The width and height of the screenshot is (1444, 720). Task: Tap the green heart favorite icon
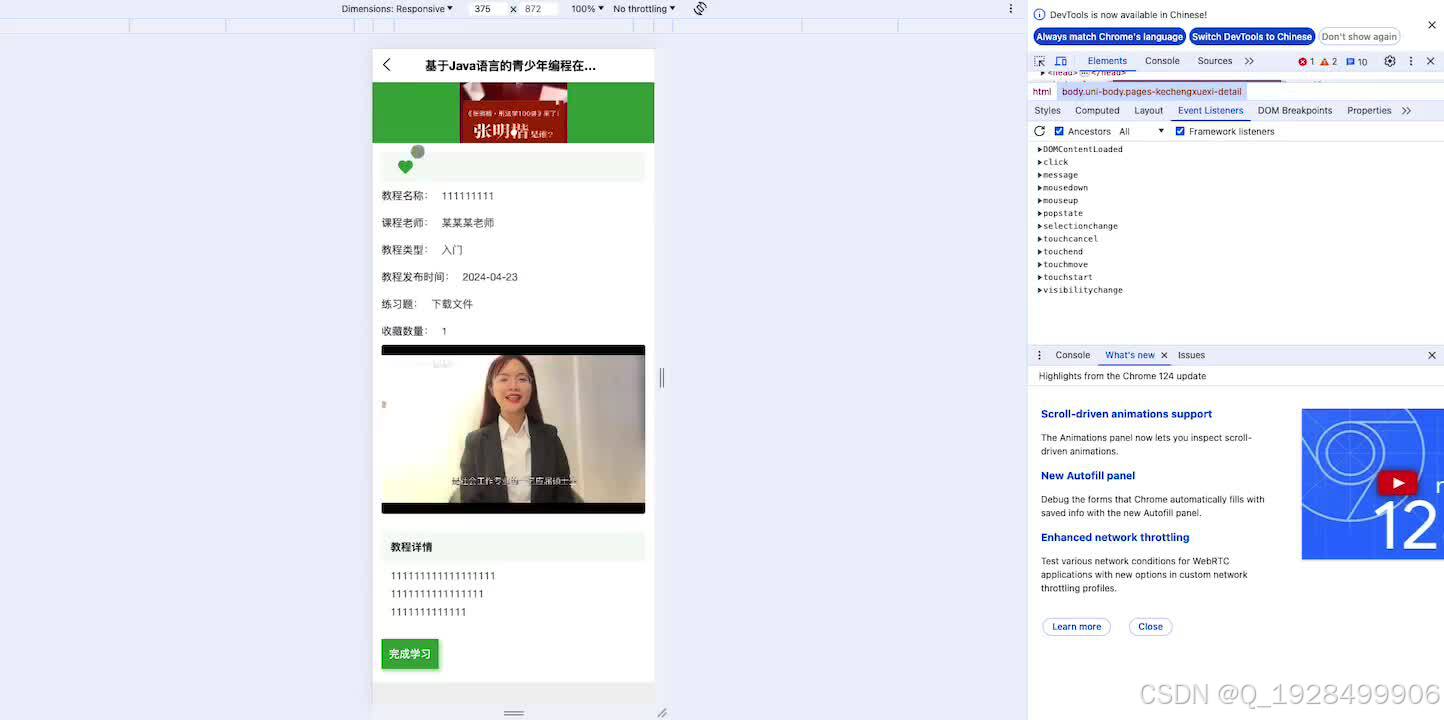(x=405, y=167)
